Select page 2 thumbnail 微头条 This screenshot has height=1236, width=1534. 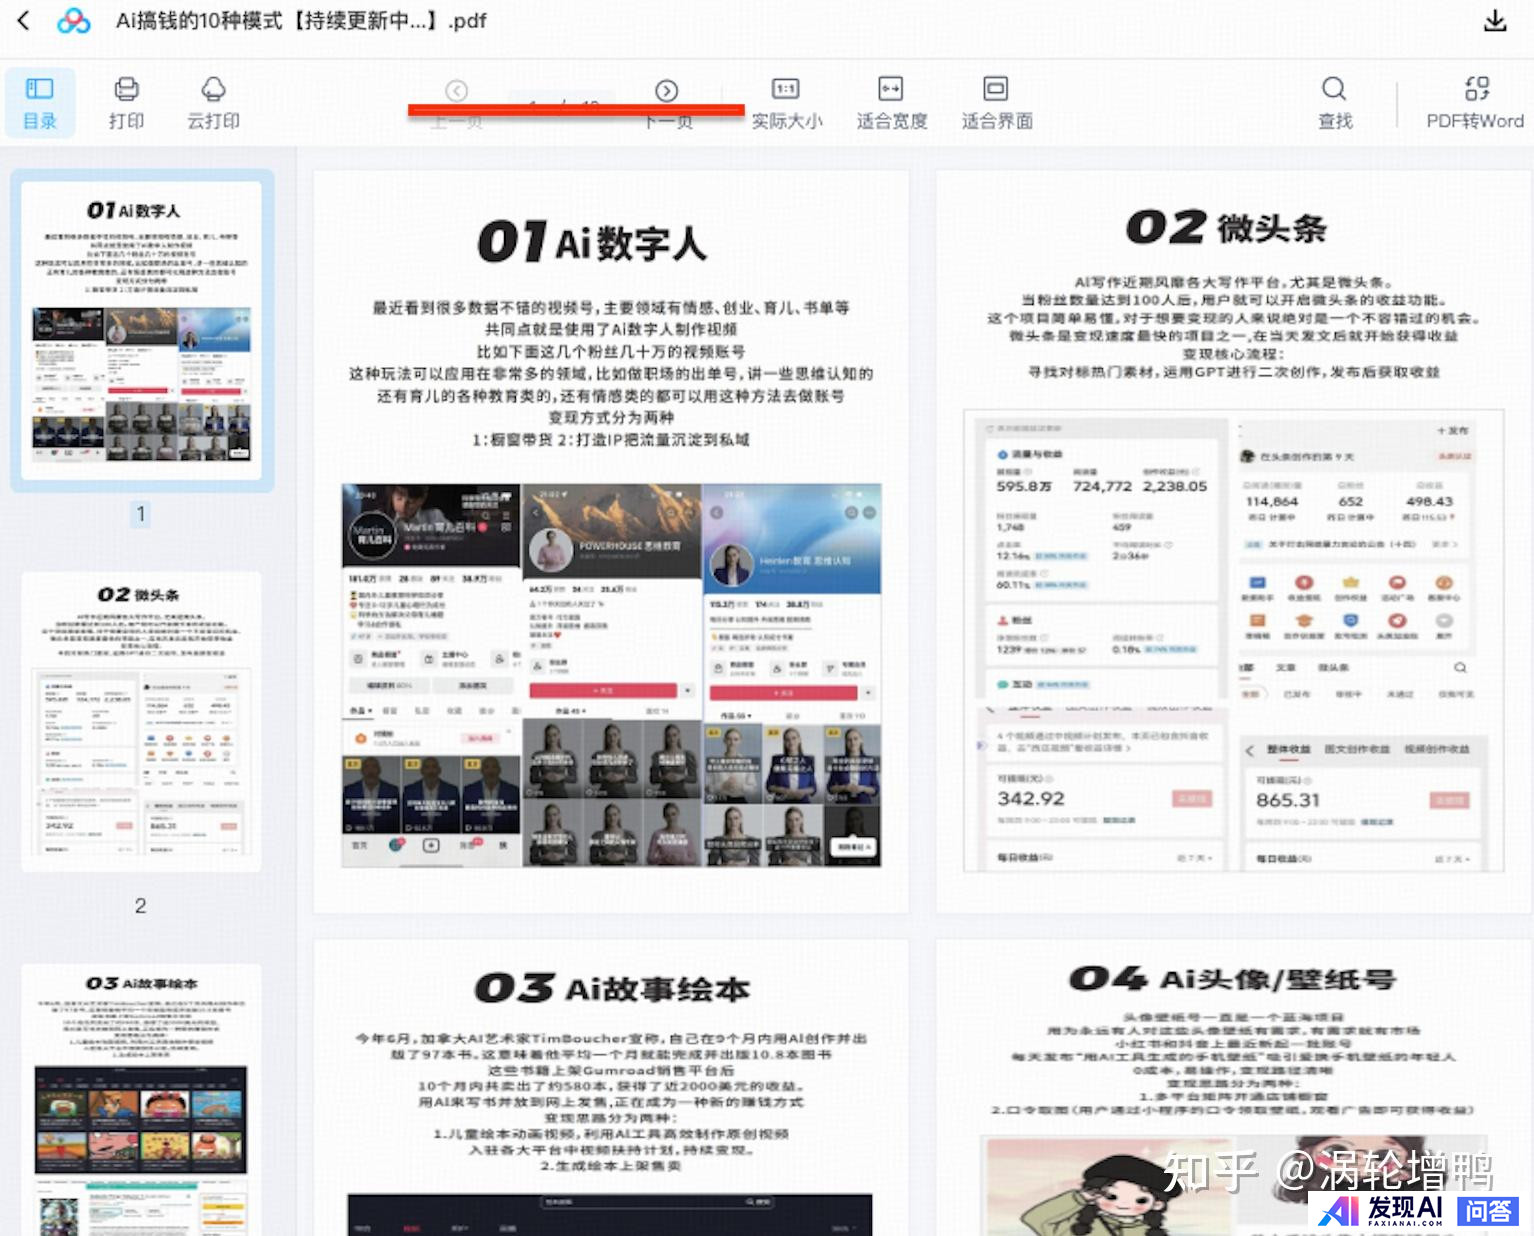[x=141, y=720]
